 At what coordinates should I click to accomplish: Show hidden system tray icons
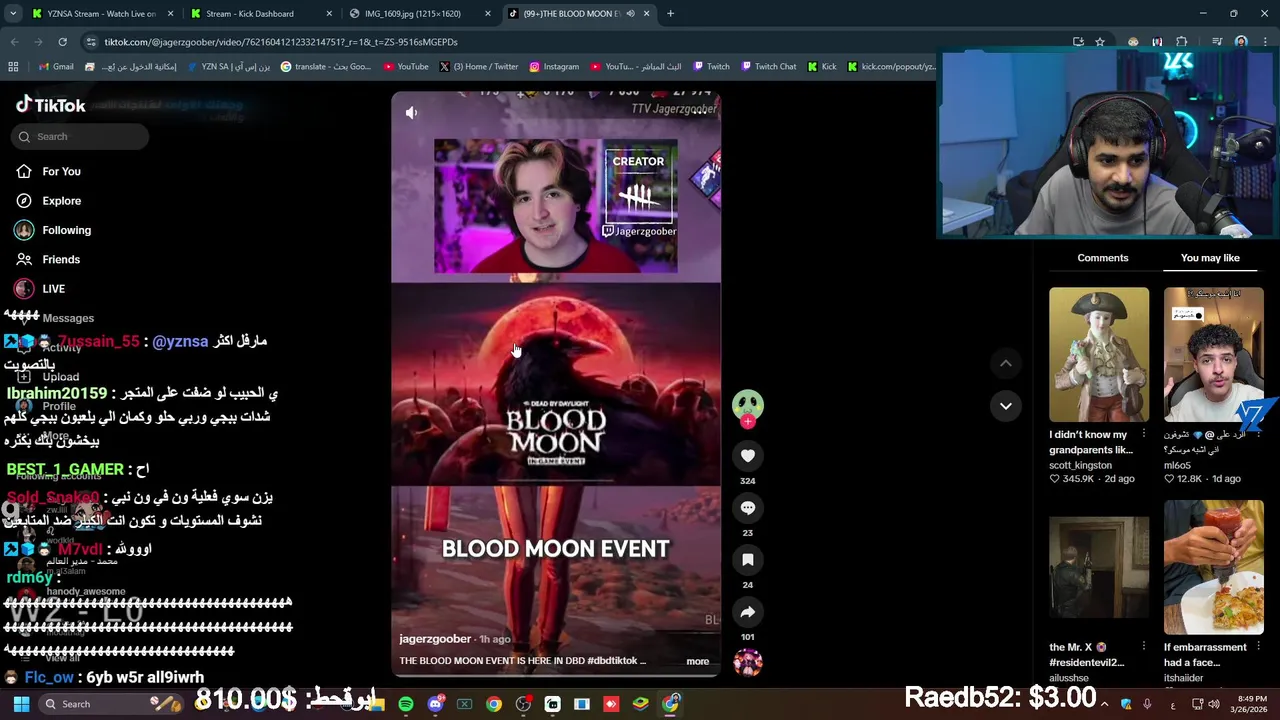pyautogui.click(x=1107, y=704)
